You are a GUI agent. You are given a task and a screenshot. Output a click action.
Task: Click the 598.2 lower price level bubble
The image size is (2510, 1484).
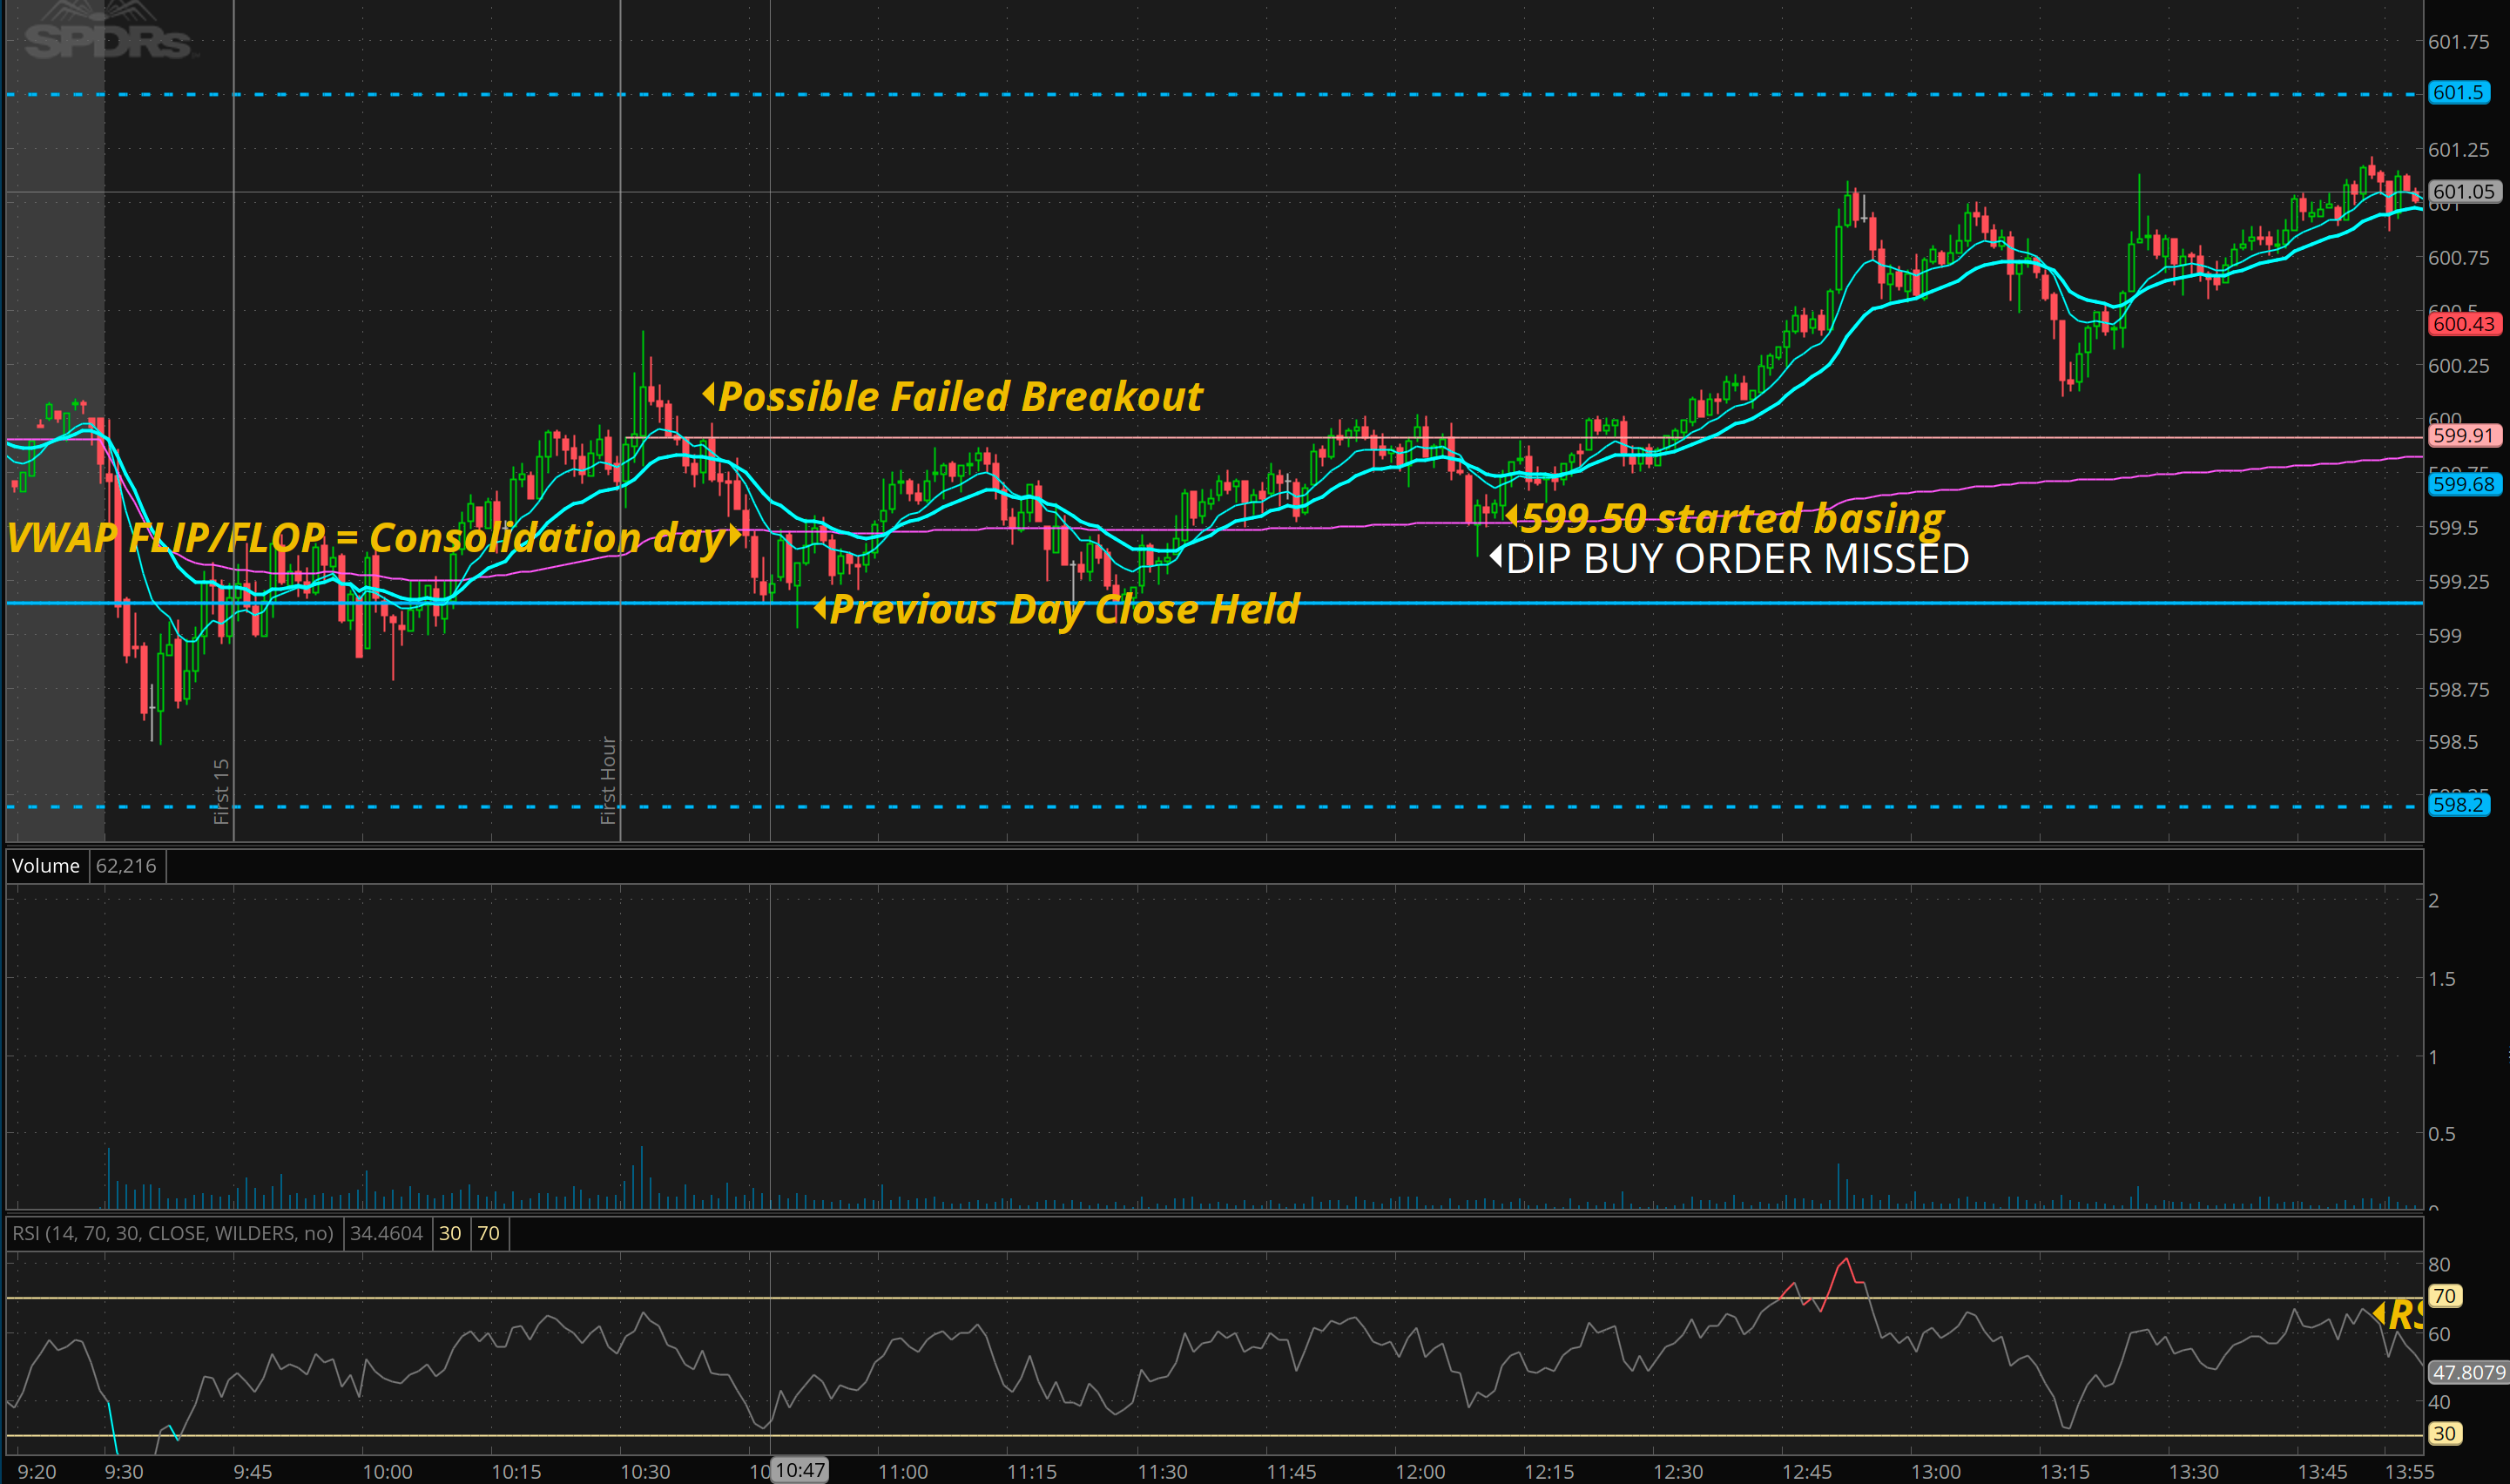2457,804
